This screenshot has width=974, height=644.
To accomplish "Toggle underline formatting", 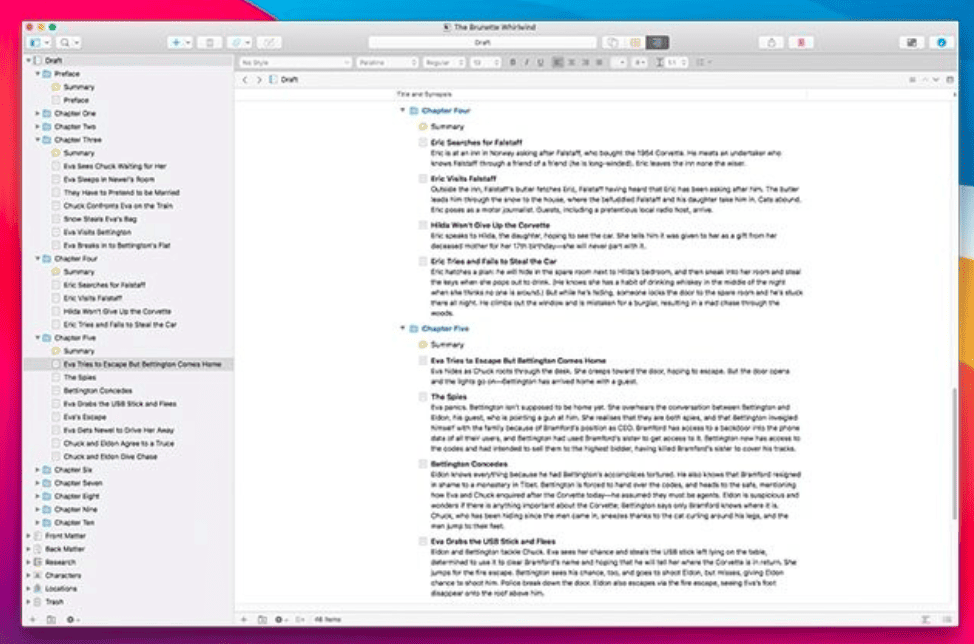I will (540, 62).
